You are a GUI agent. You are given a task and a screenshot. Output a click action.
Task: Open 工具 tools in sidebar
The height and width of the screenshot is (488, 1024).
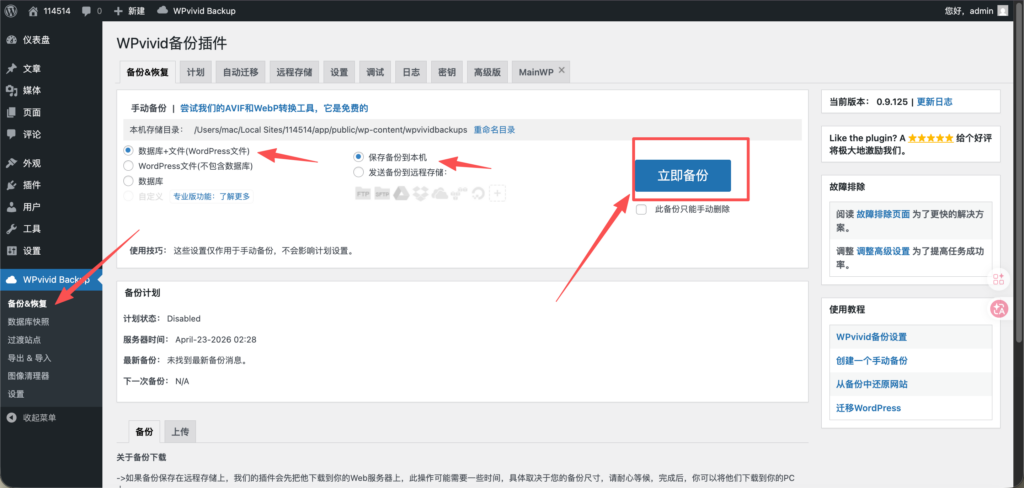(51, 229)
